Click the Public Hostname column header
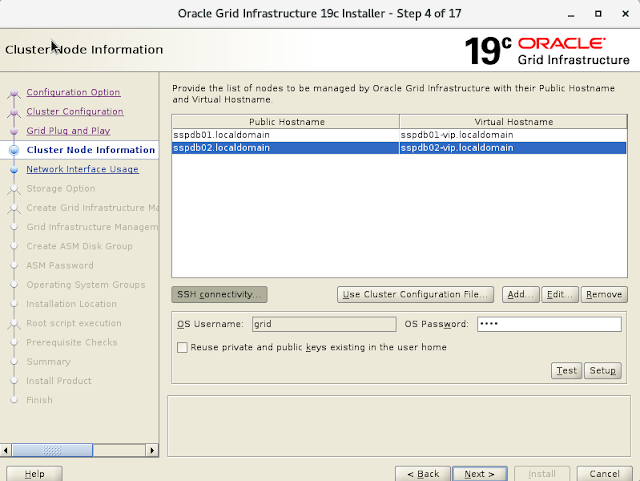 [x=286, y=122]
